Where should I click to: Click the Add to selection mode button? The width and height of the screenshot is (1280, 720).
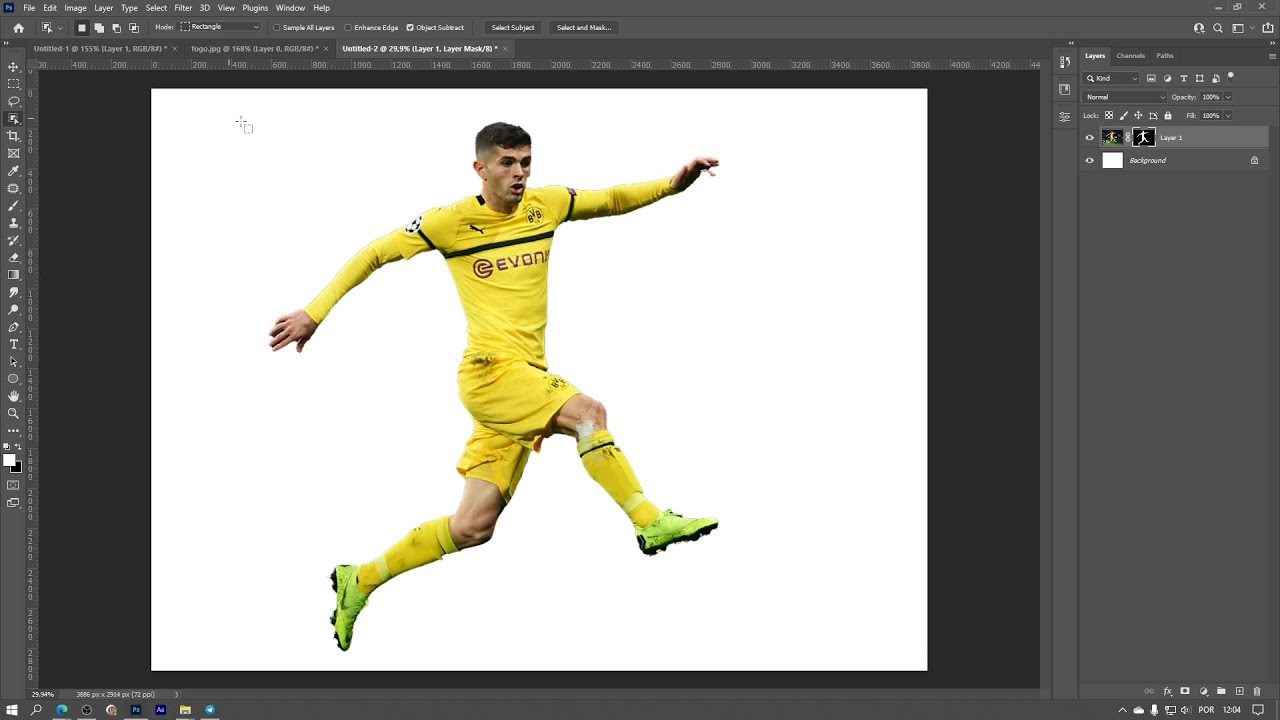(x=99, y=28)
